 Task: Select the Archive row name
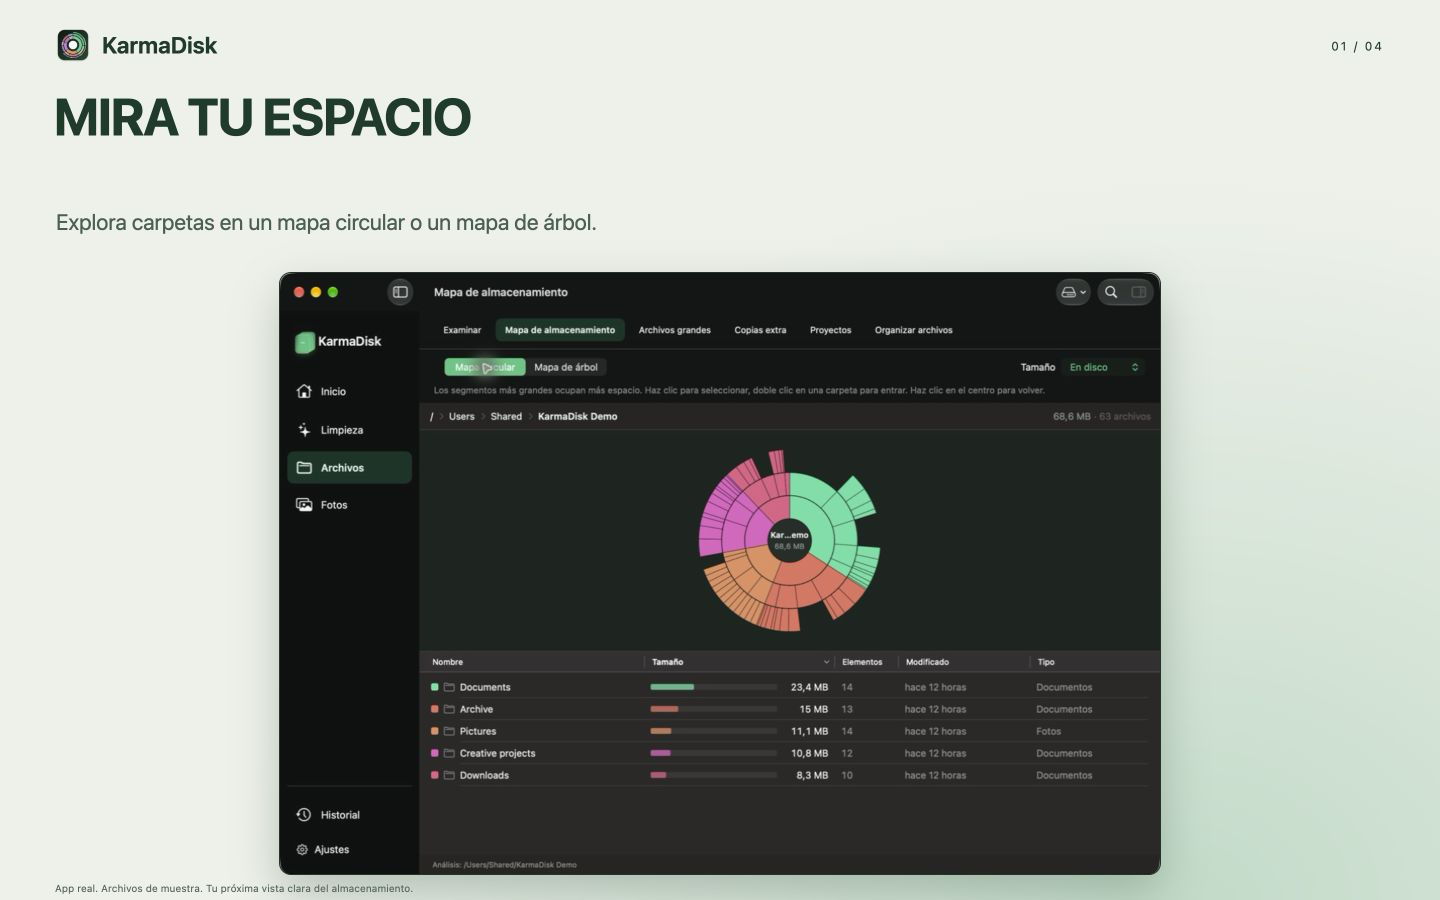(x=476, y=710)
